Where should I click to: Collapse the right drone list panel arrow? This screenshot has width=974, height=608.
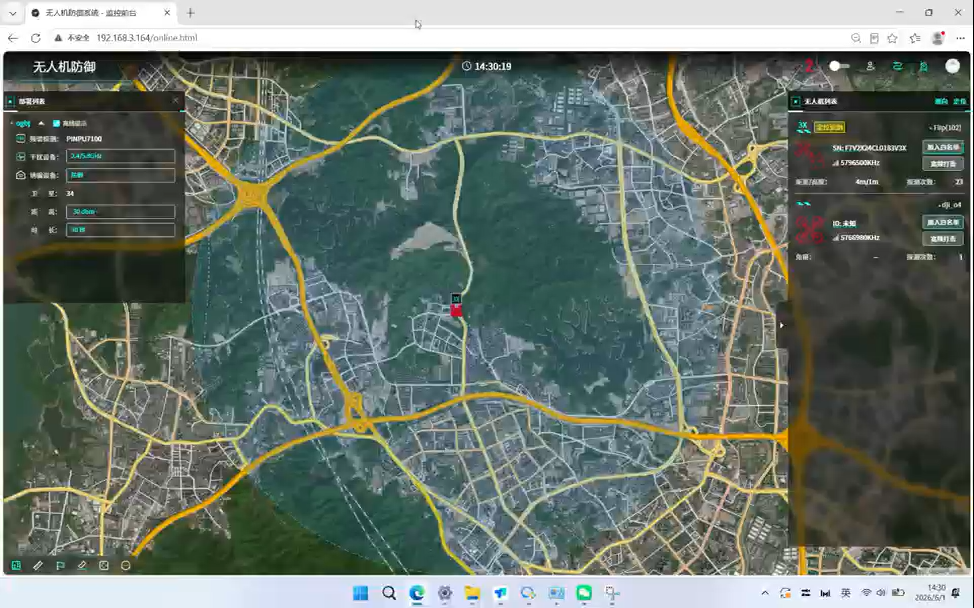[x=781, y=325]
